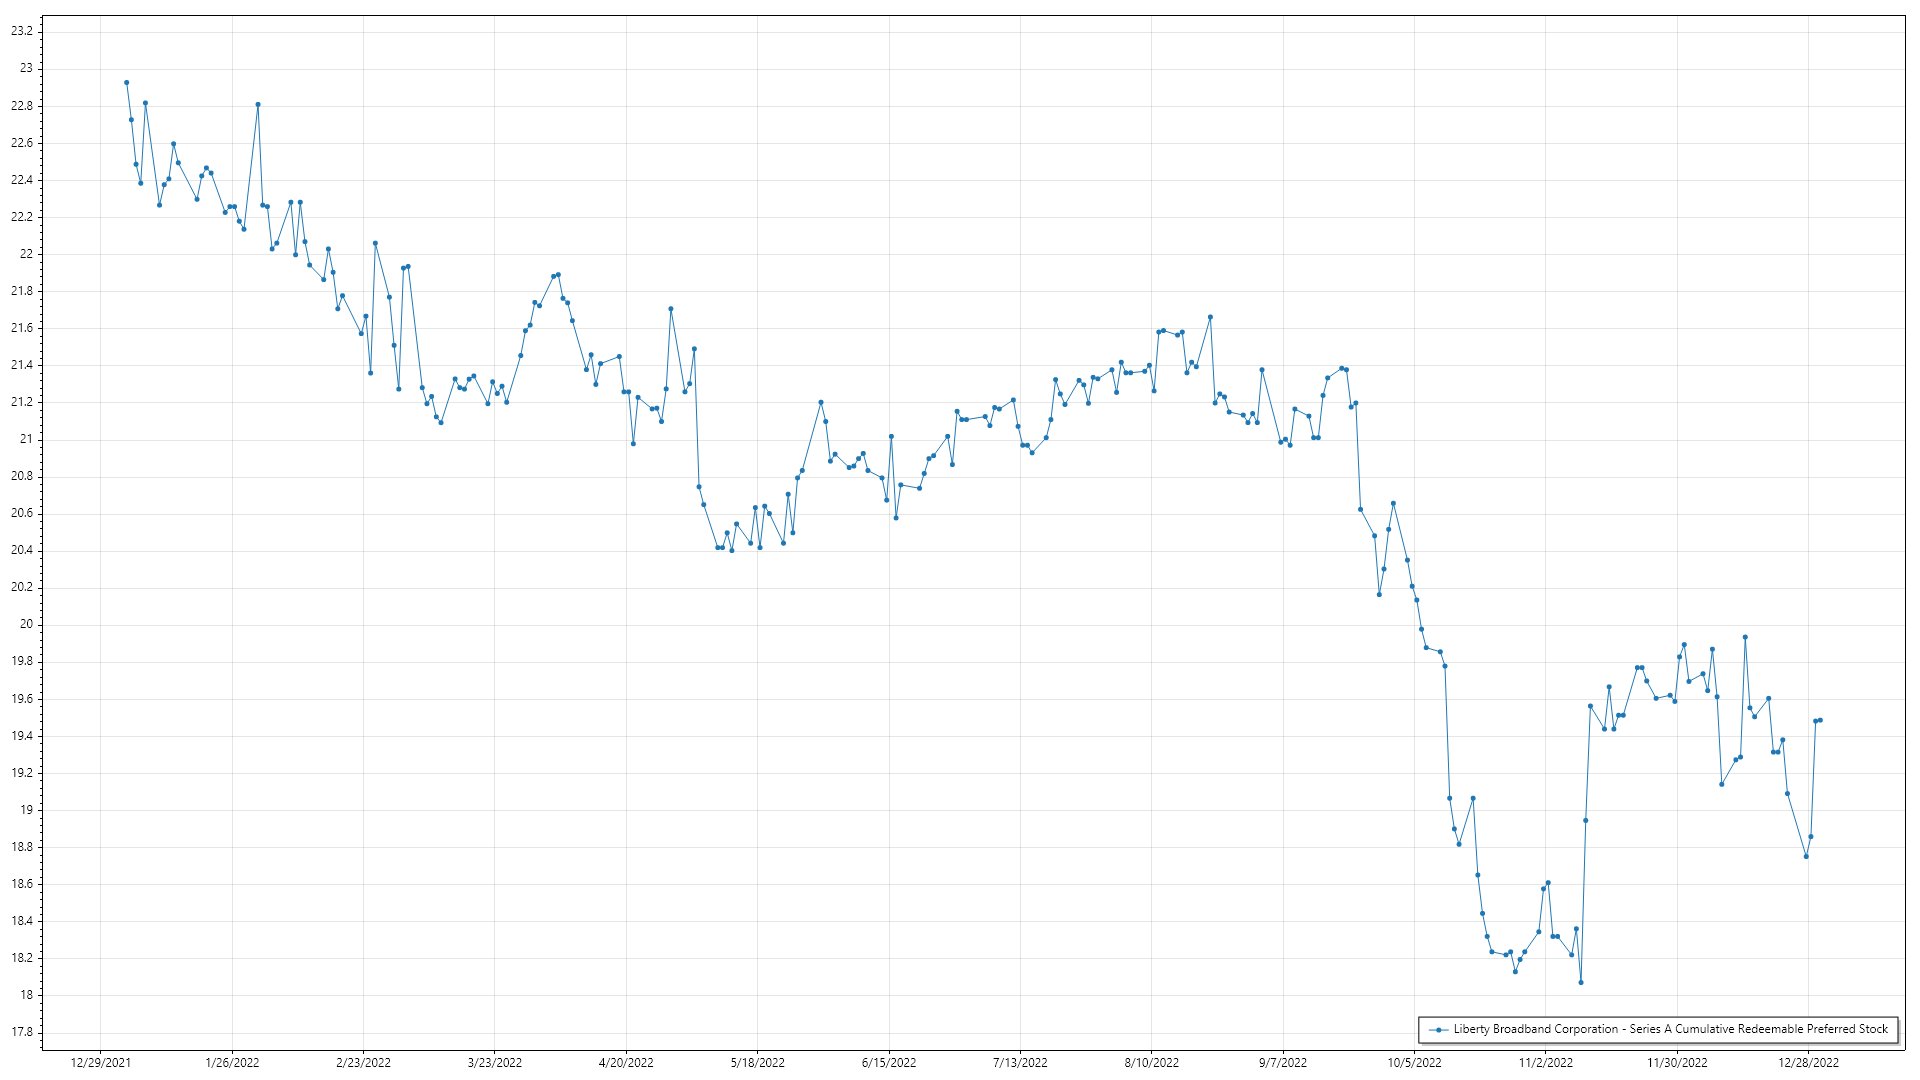Viewport: 1920px width, 1080px height.
Task: Click the first data point of the series
Action: coord(126,83)
